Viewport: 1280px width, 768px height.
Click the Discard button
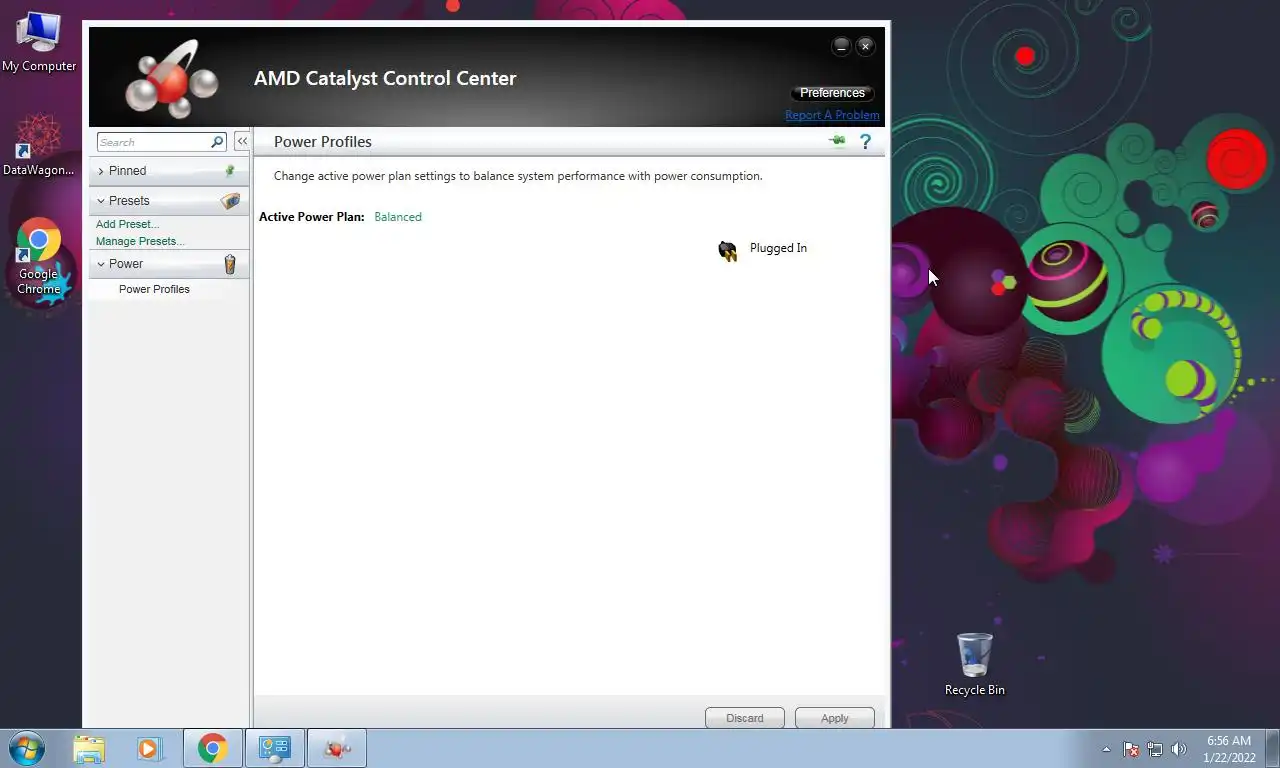(745, 718)
